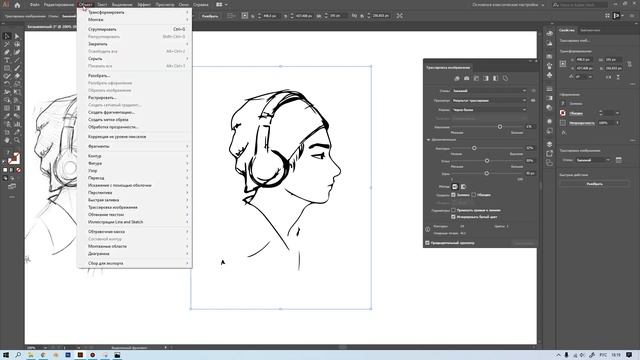
Task: Click the Home icon in top bar
Action: (x=17, y=5)
